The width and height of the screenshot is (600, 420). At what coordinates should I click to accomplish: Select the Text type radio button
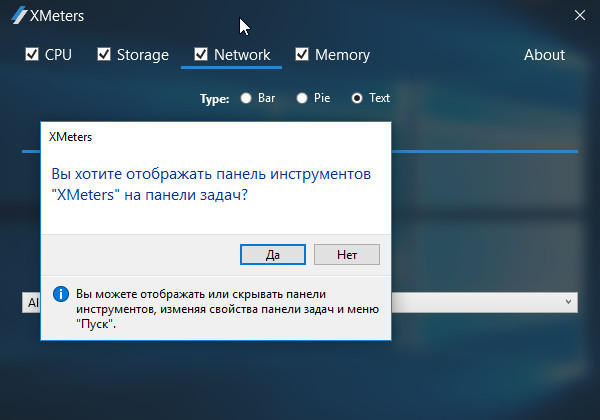point(357,98)
